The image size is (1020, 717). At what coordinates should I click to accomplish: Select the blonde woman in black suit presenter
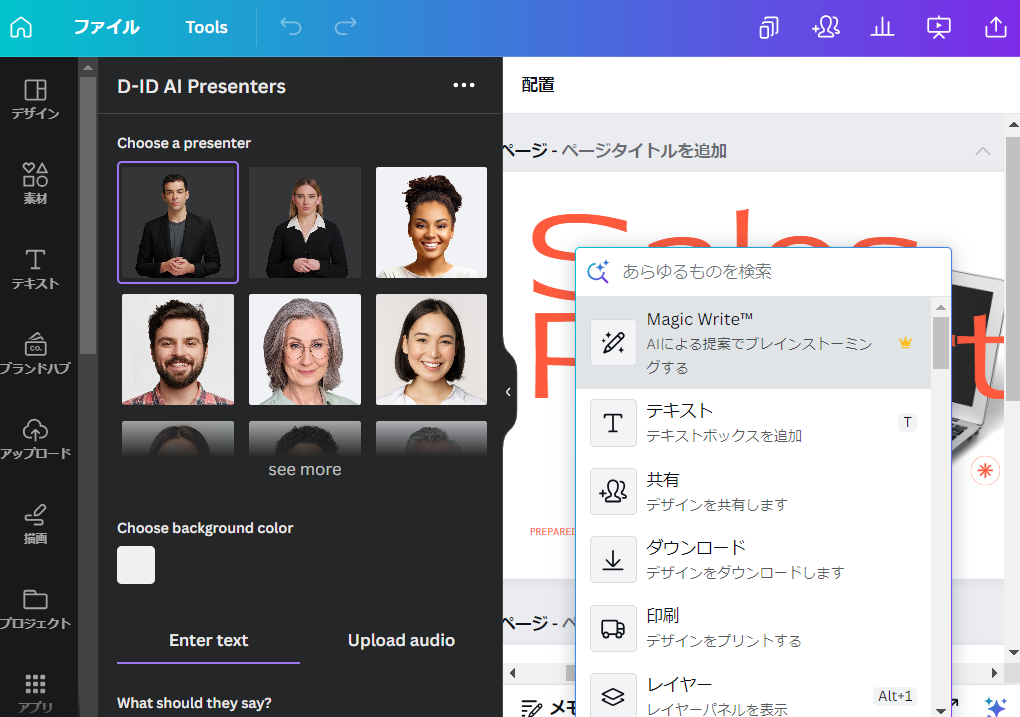pyautogui.click(x=304, y=223)
